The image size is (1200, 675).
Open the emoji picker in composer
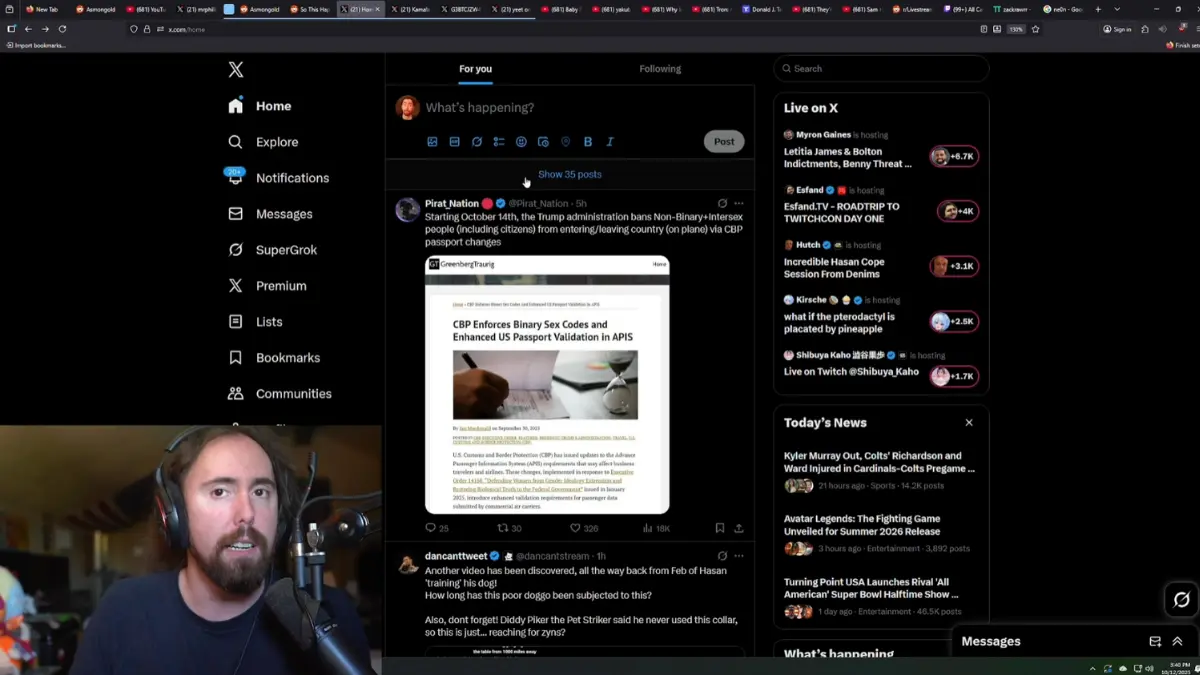(x=521, y=142)
